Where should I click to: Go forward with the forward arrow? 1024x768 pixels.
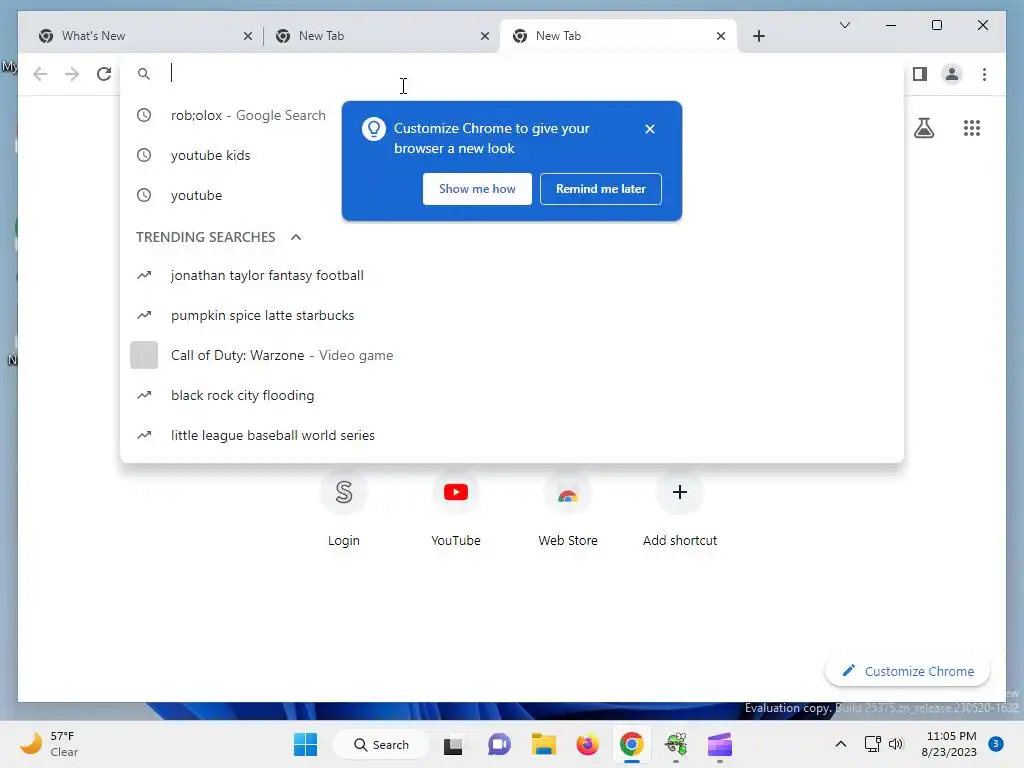pyautogui.click(x=72, y=74)
